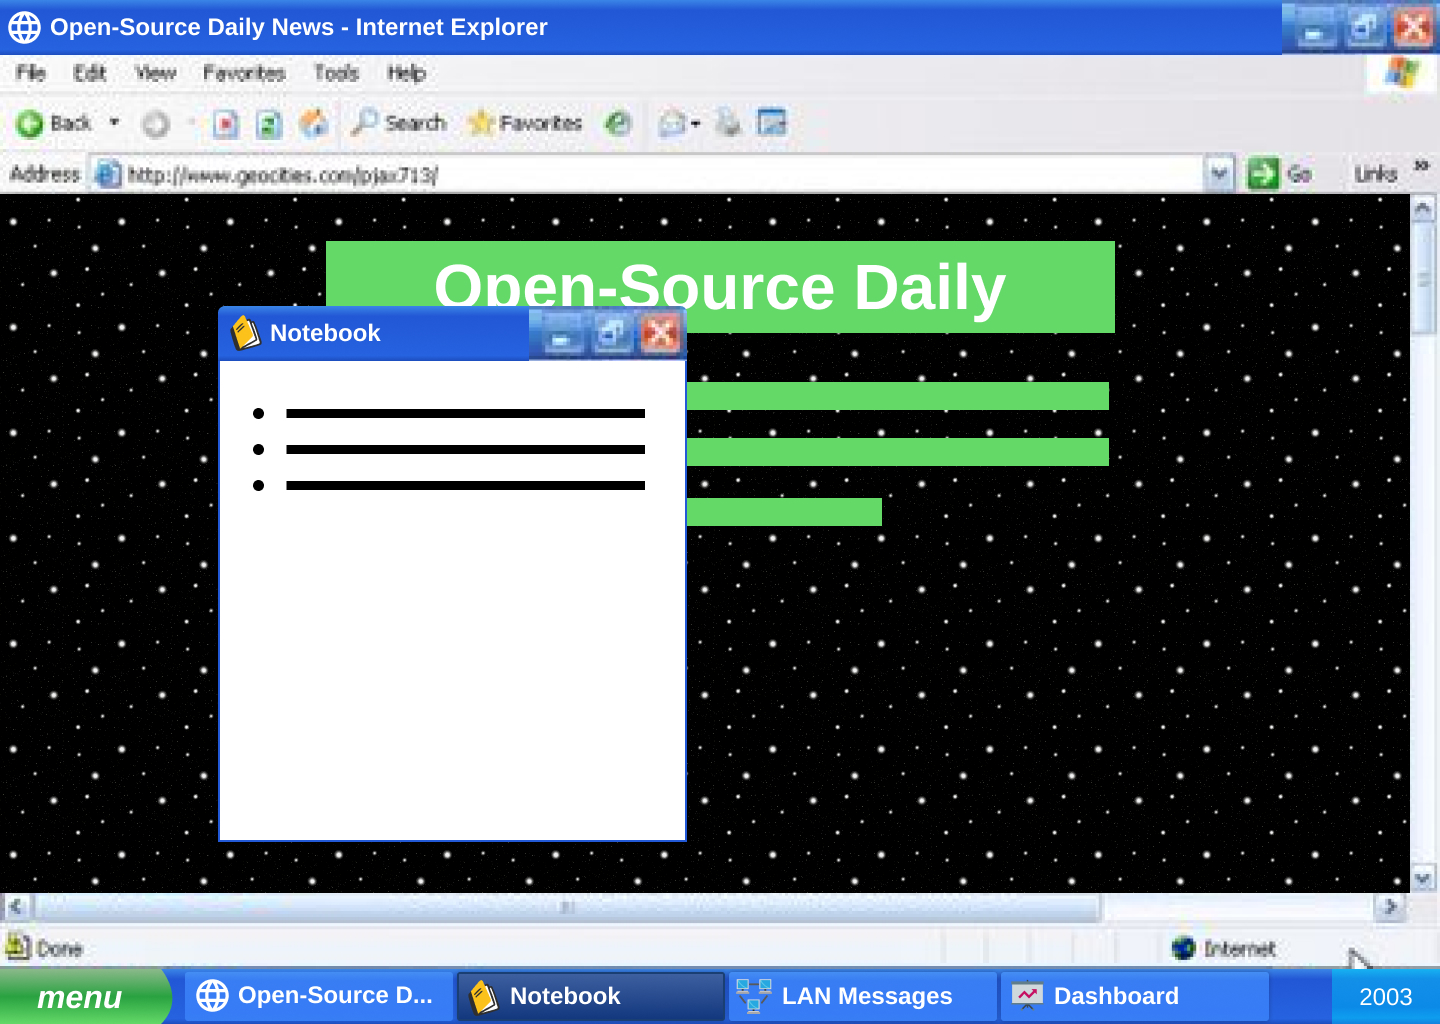The width and height of the screenshot is (1440, 1024).
Task: Expand the Links chevron overflow
Action: (x=1421, y=166)
